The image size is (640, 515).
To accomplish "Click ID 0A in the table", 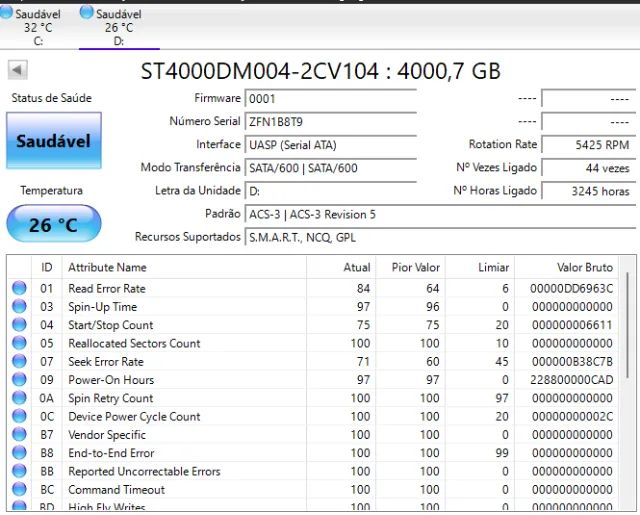I will click(46, 398).
